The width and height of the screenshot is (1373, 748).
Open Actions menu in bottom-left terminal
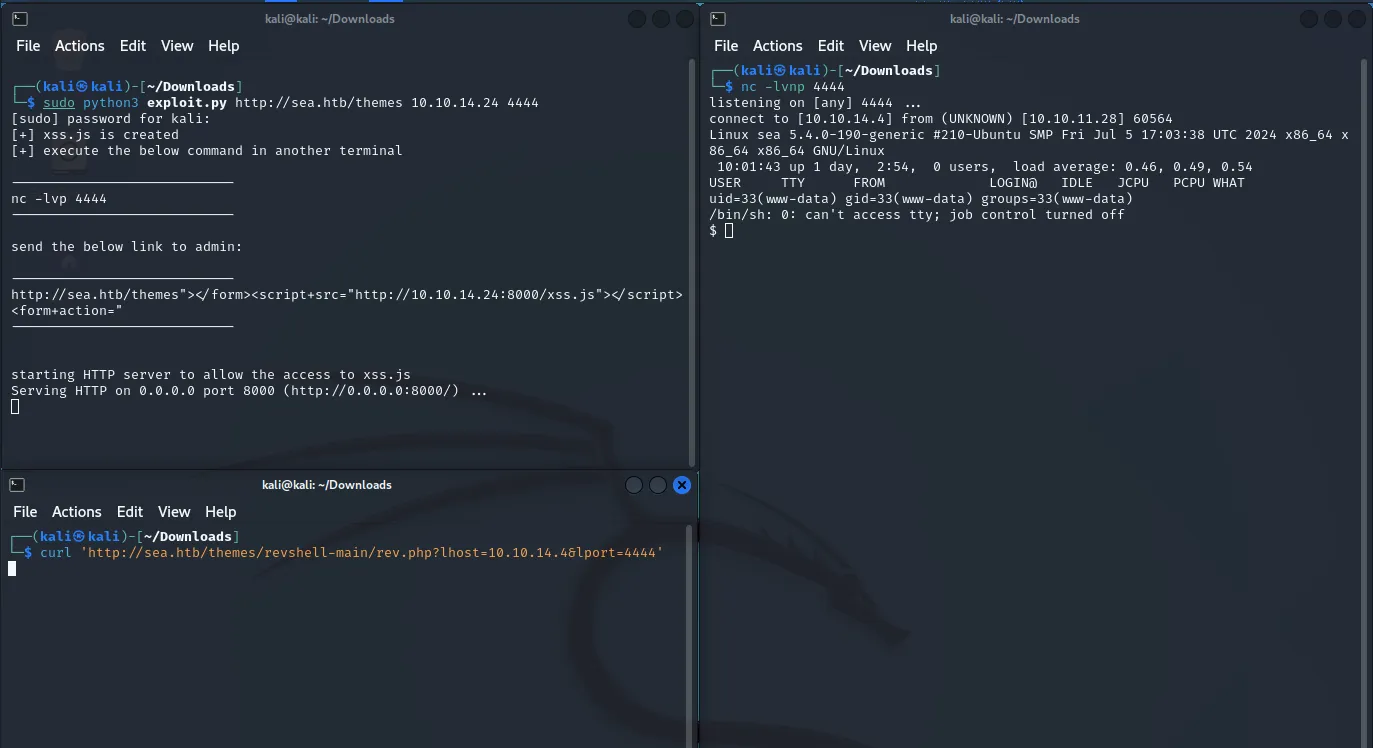[x=76, y=512]
